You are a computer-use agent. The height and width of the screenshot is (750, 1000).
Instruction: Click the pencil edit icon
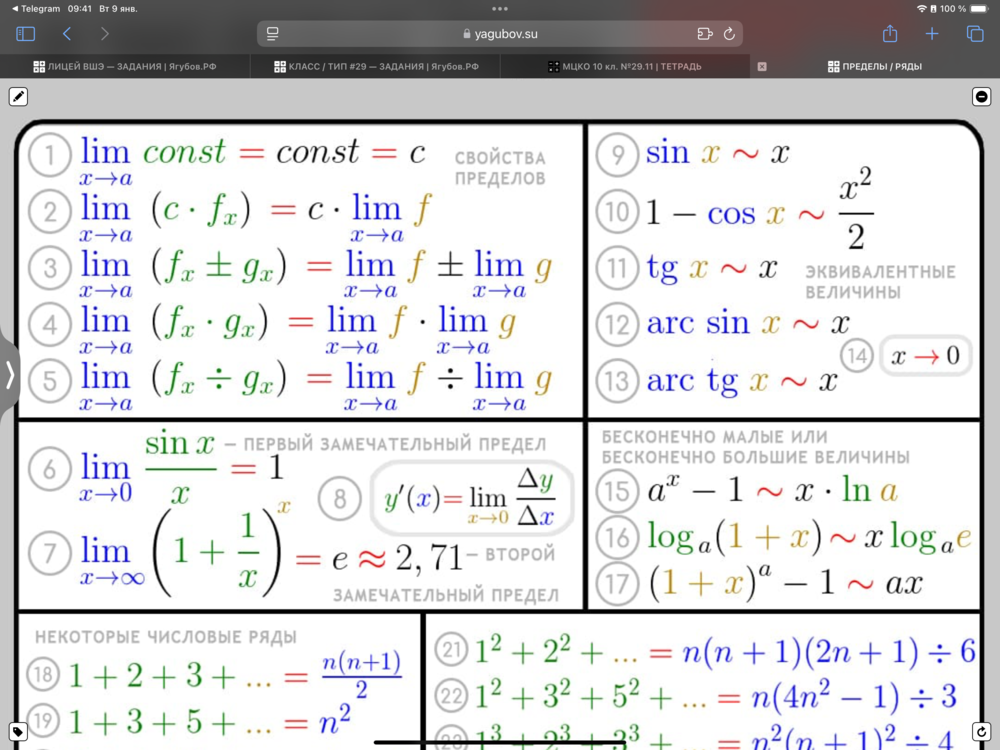pyautogui.click(x=18, y=97)
